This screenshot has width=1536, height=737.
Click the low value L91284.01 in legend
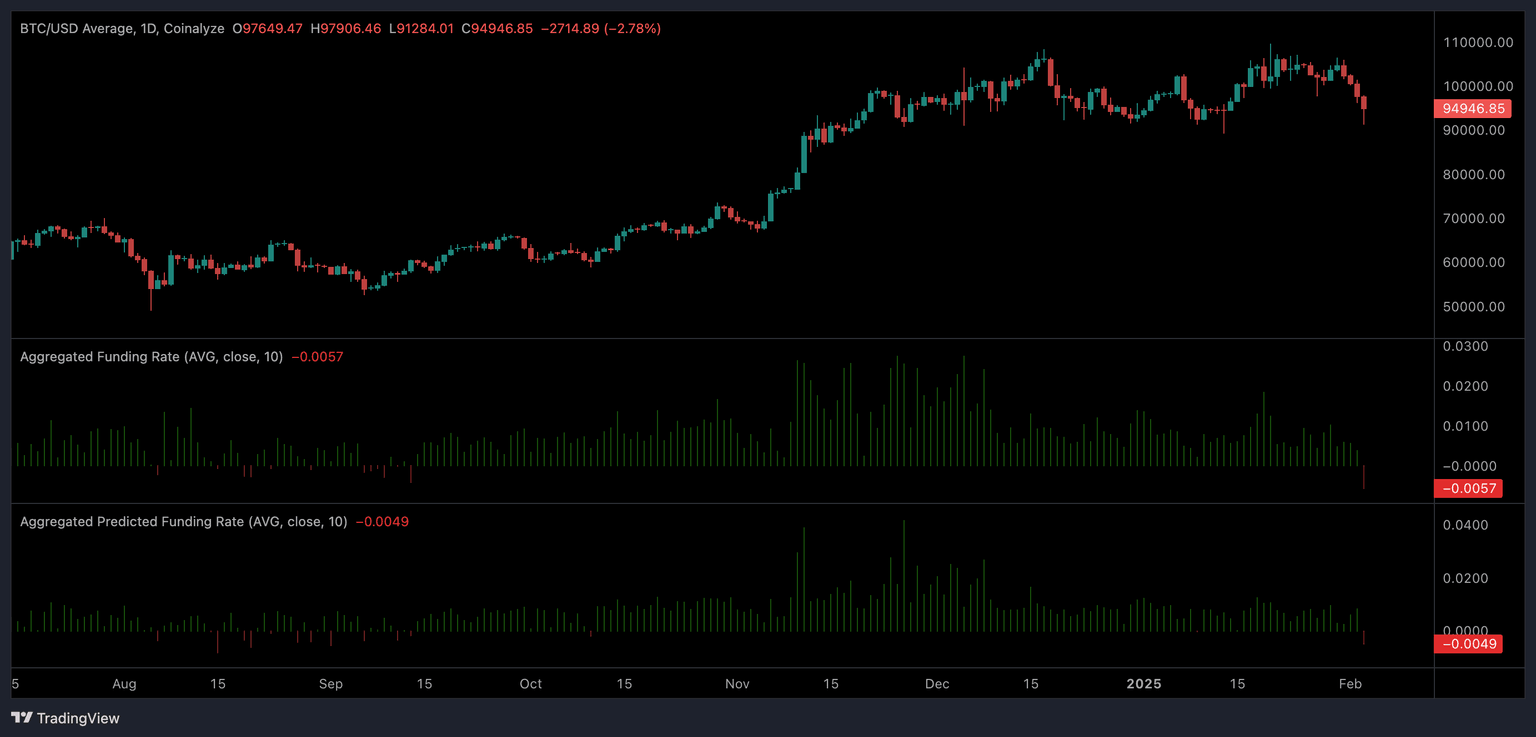click(x=421, y=28)
